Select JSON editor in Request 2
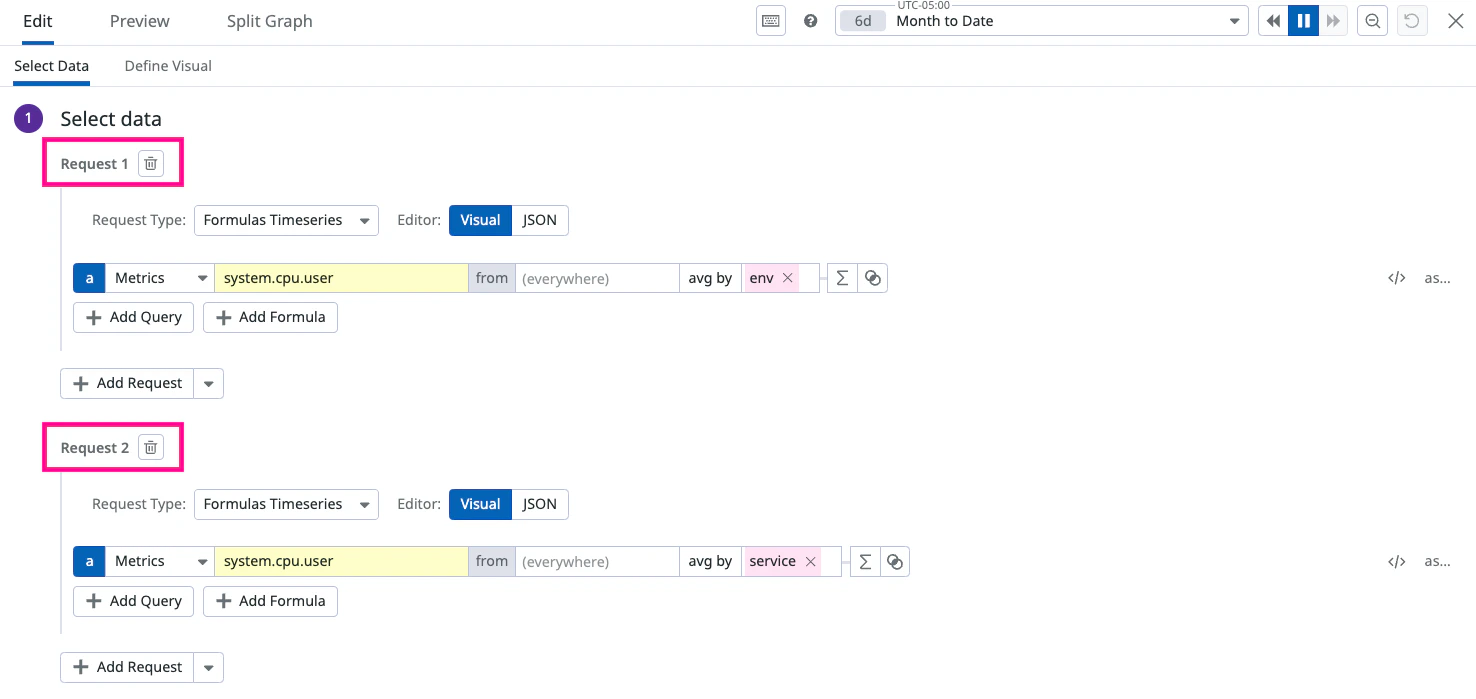This screenshot has width=1476, height=699. pyautogui.click(x=540, y=504)
